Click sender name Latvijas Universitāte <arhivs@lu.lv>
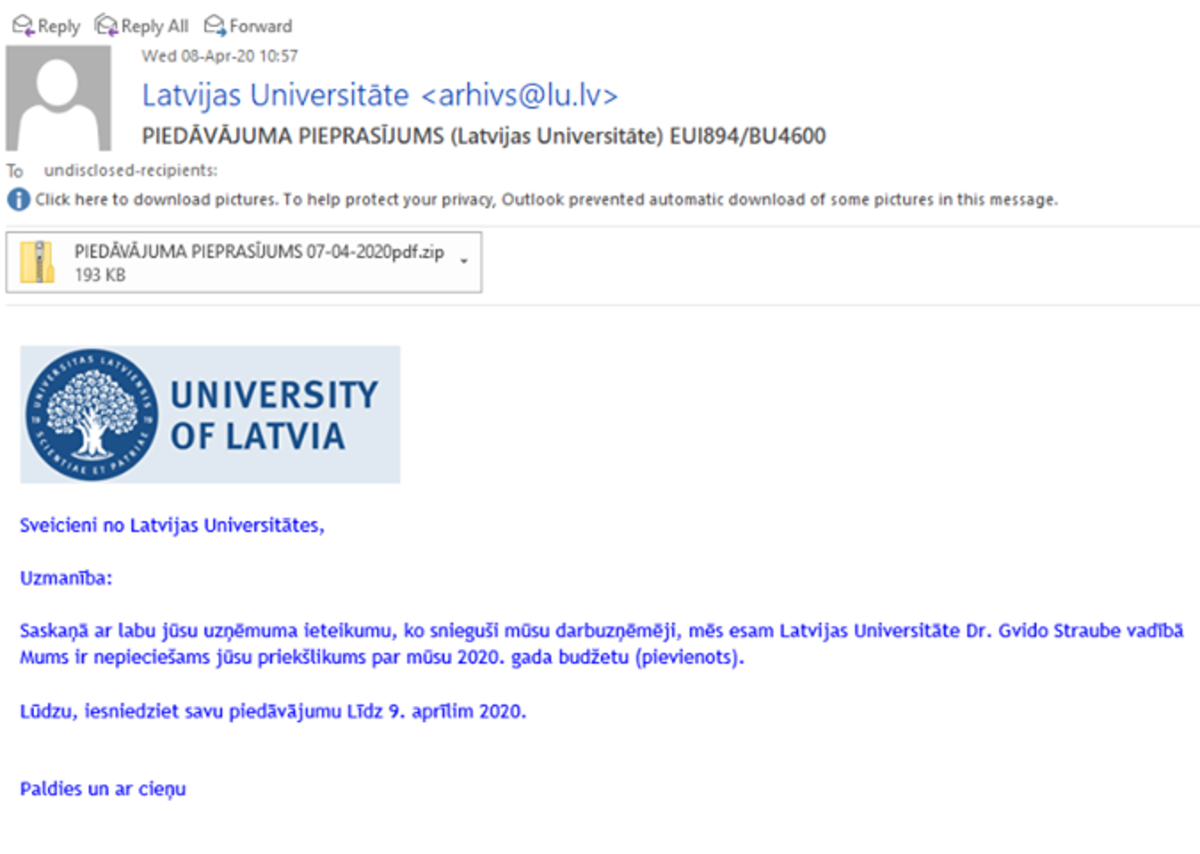The height and width of the screenshot is (854, 1200). [380, 95]
